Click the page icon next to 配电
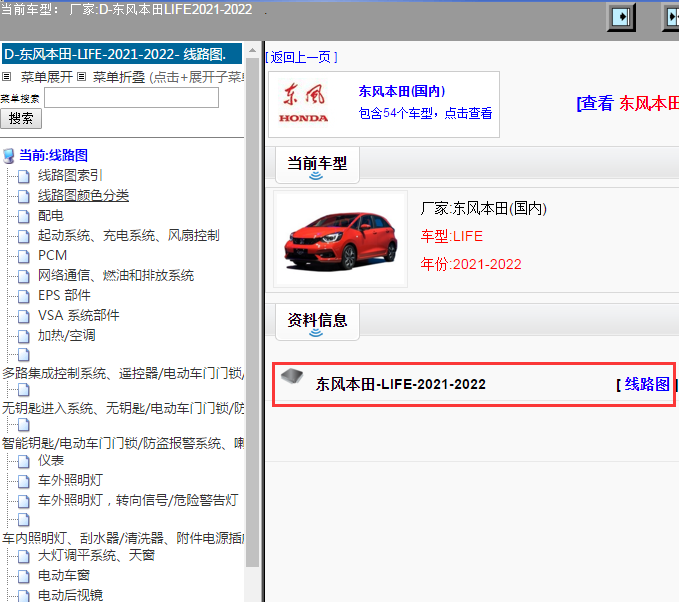The width and height of the screenshot is (679, 602). [24, 216]
